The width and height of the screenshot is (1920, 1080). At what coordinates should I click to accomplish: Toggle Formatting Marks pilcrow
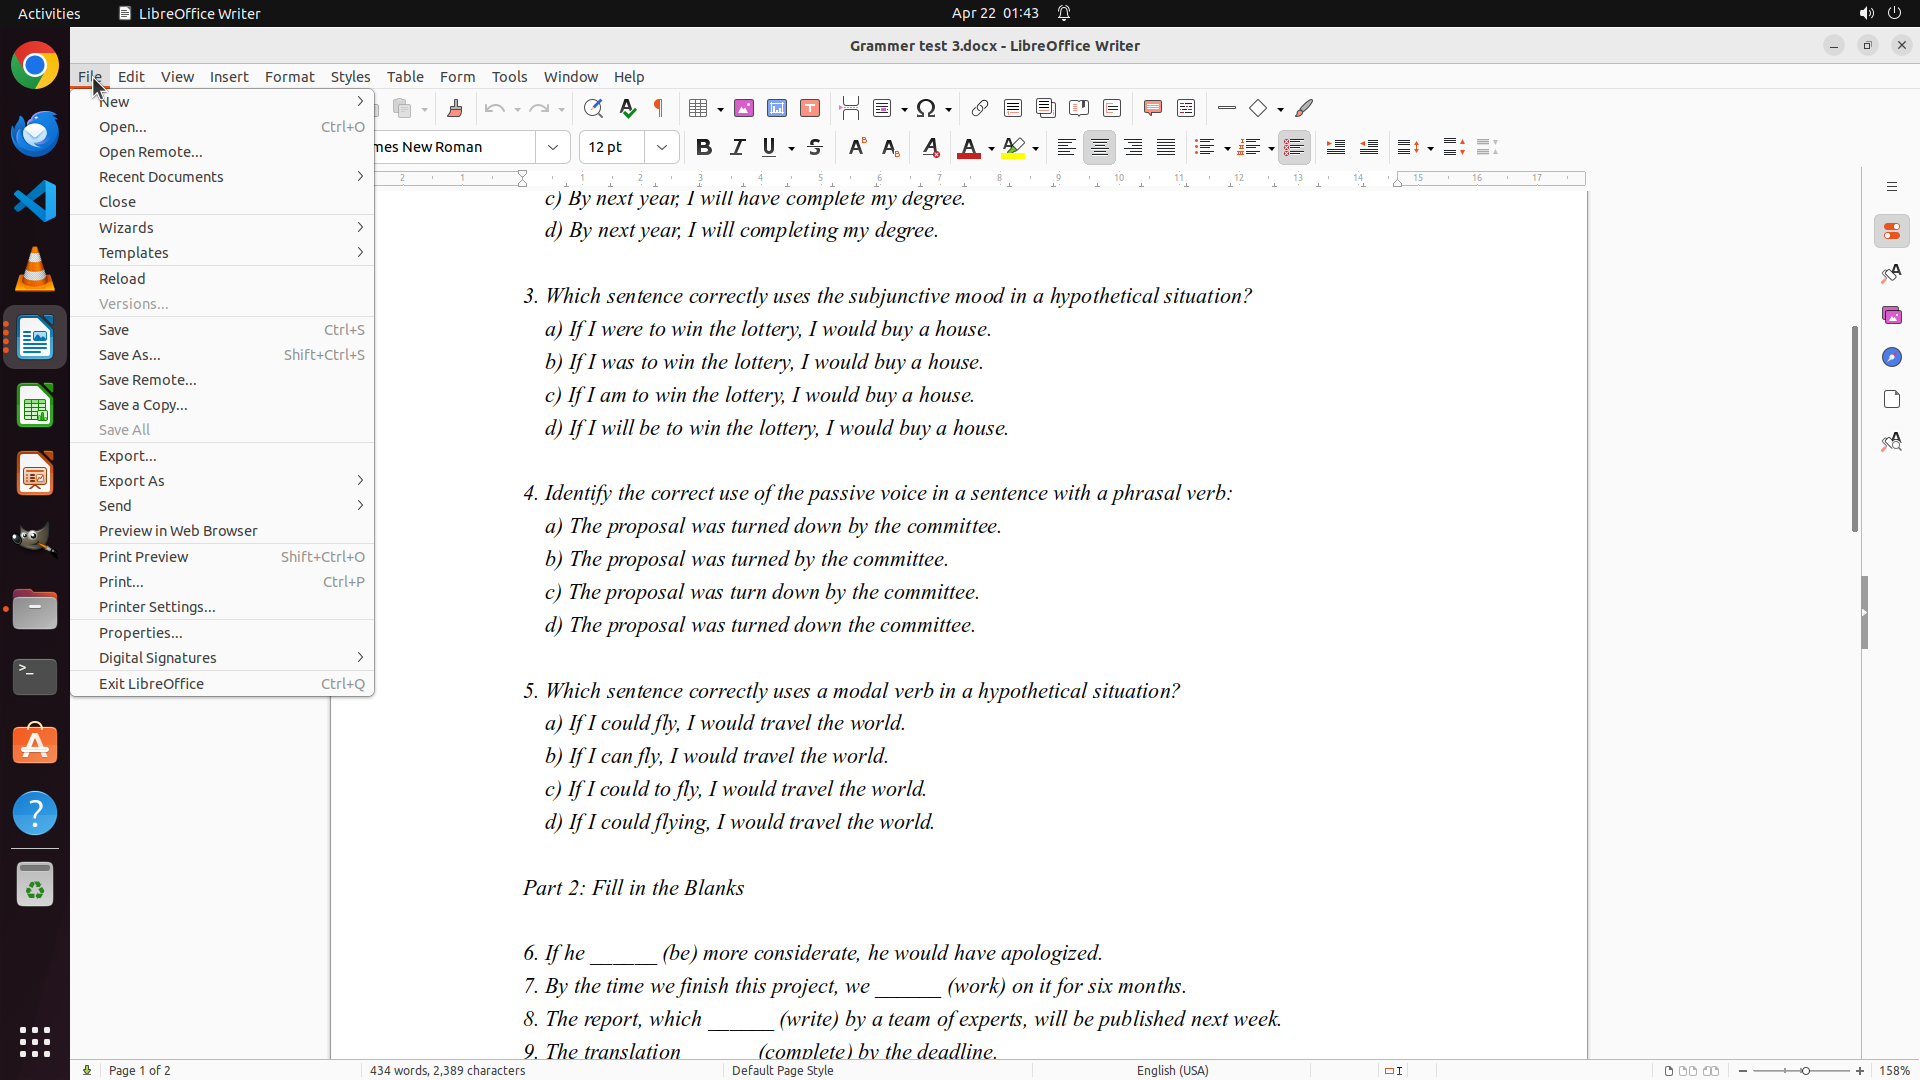(659, 108)
